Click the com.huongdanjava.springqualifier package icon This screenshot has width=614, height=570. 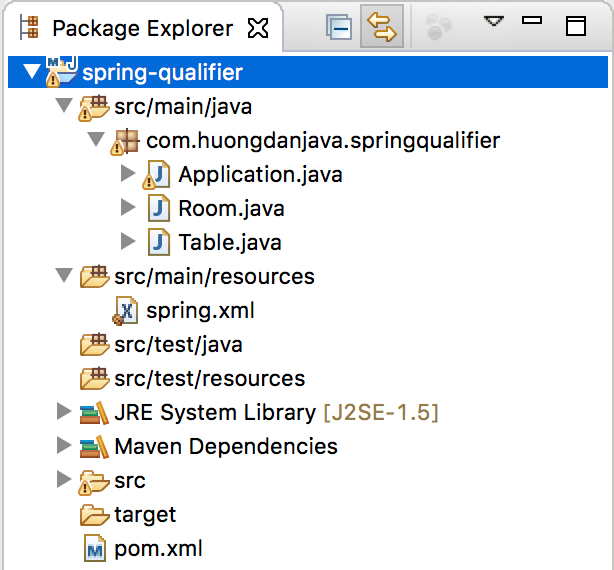pos(125,142)
